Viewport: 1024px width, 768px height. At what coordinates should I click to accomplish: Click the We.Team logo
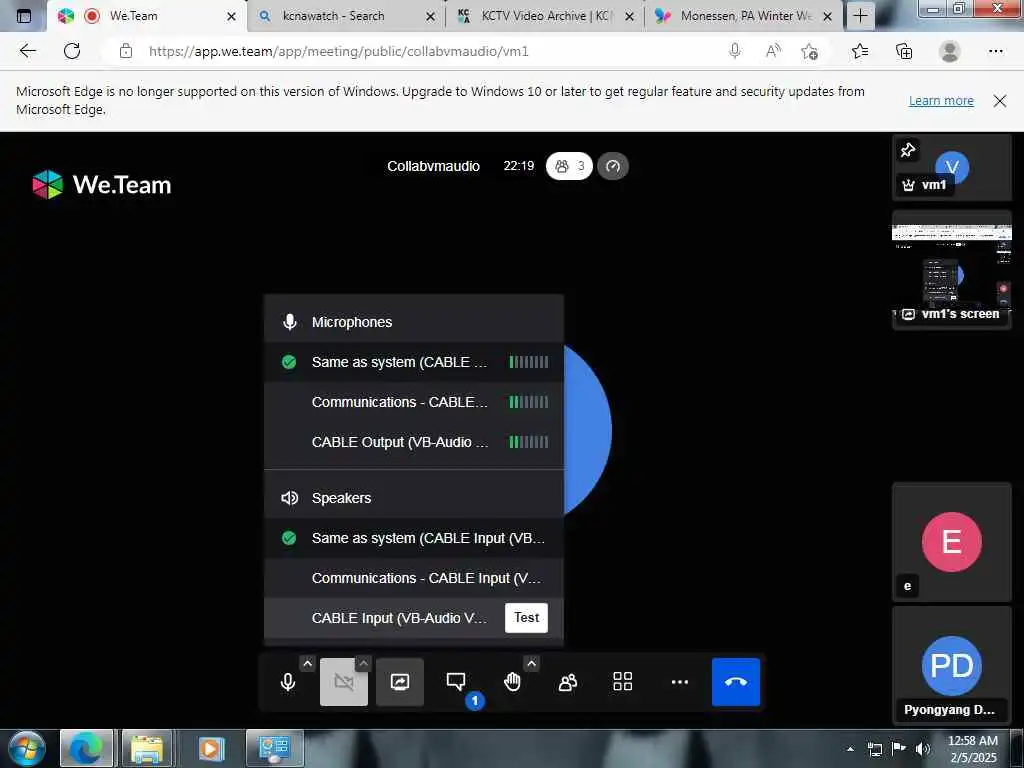(102, 185)
